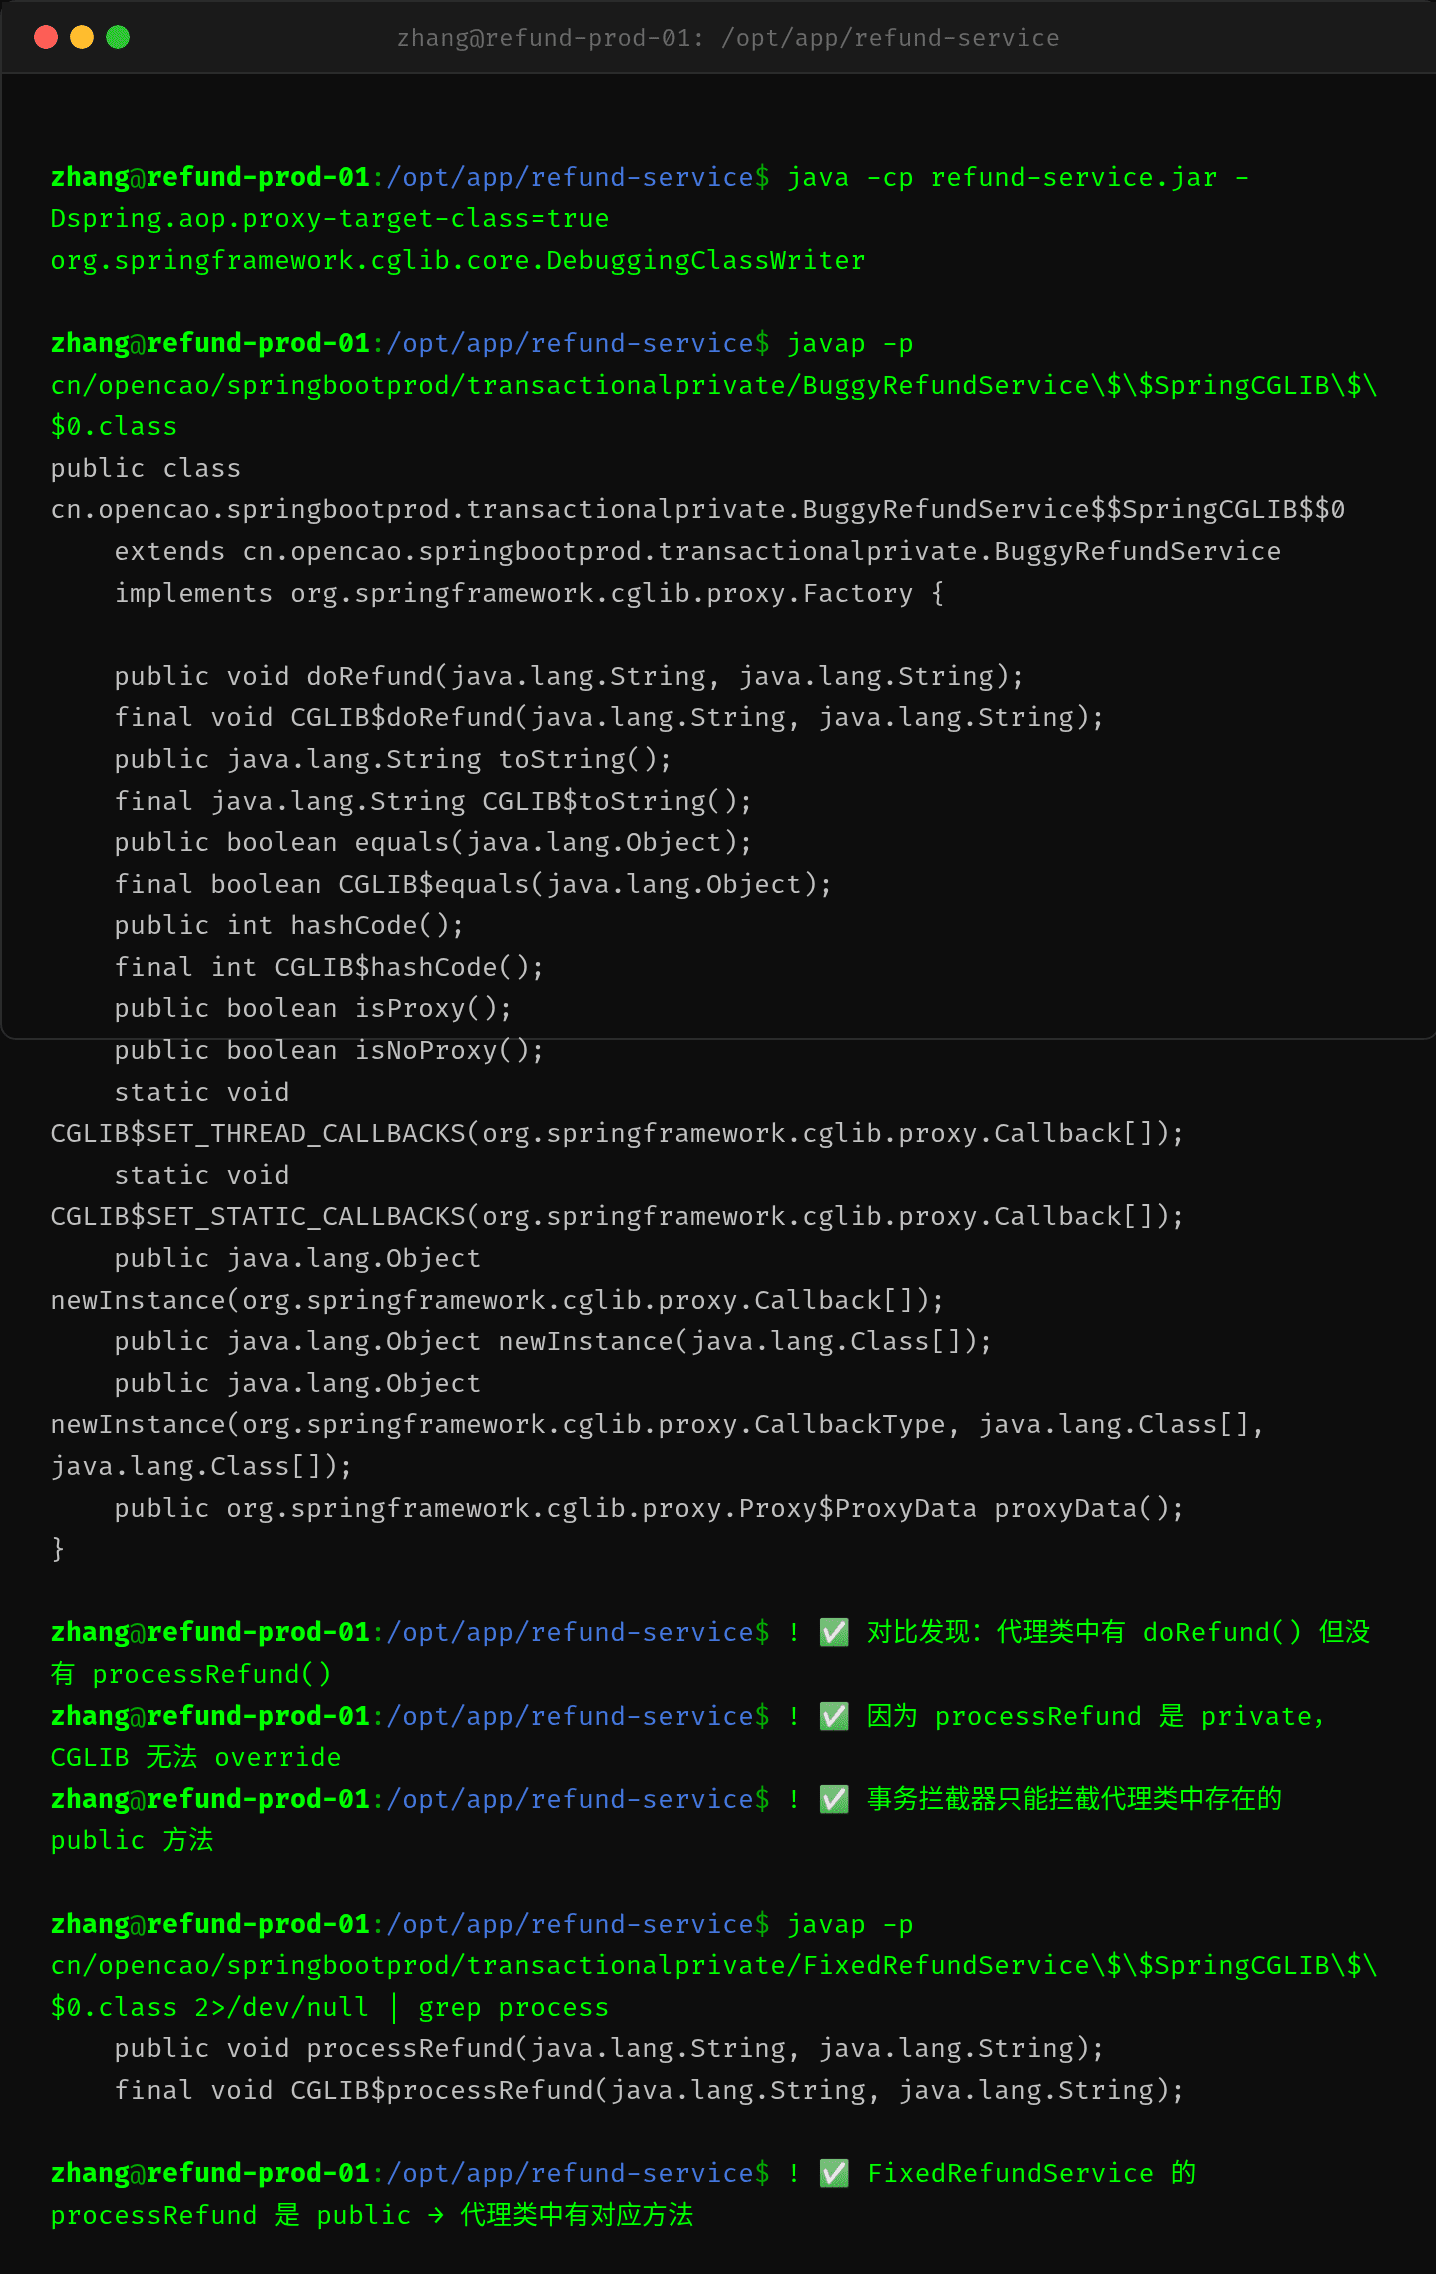Click the CGLIB$processRefund final method line
Screen dimensions: 1436x2274
coord(649,2091)
